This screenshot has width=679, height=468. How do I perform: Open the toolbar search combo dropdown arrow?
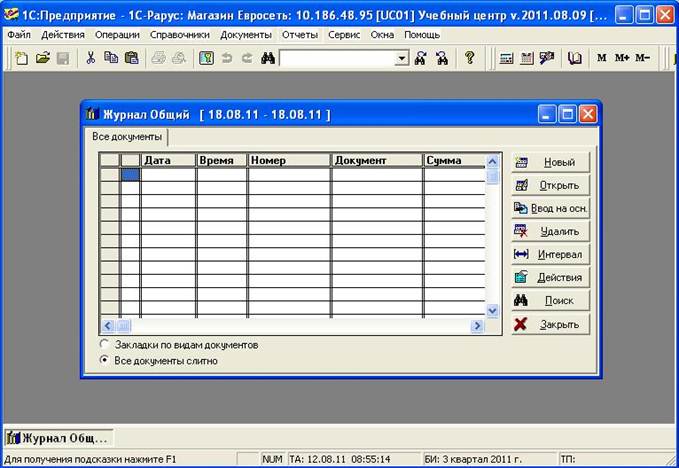pos(402,58)
